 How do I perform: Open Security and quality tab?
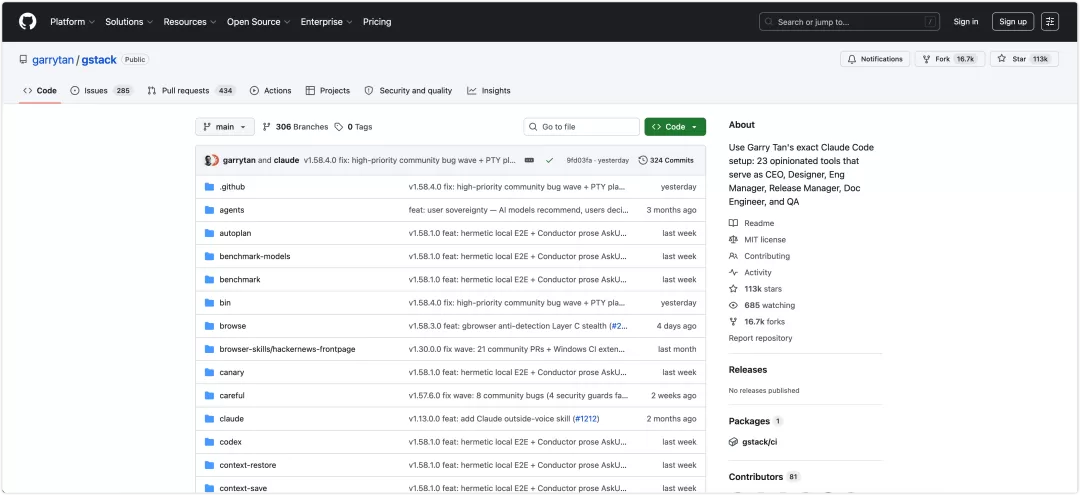point(408,91)
